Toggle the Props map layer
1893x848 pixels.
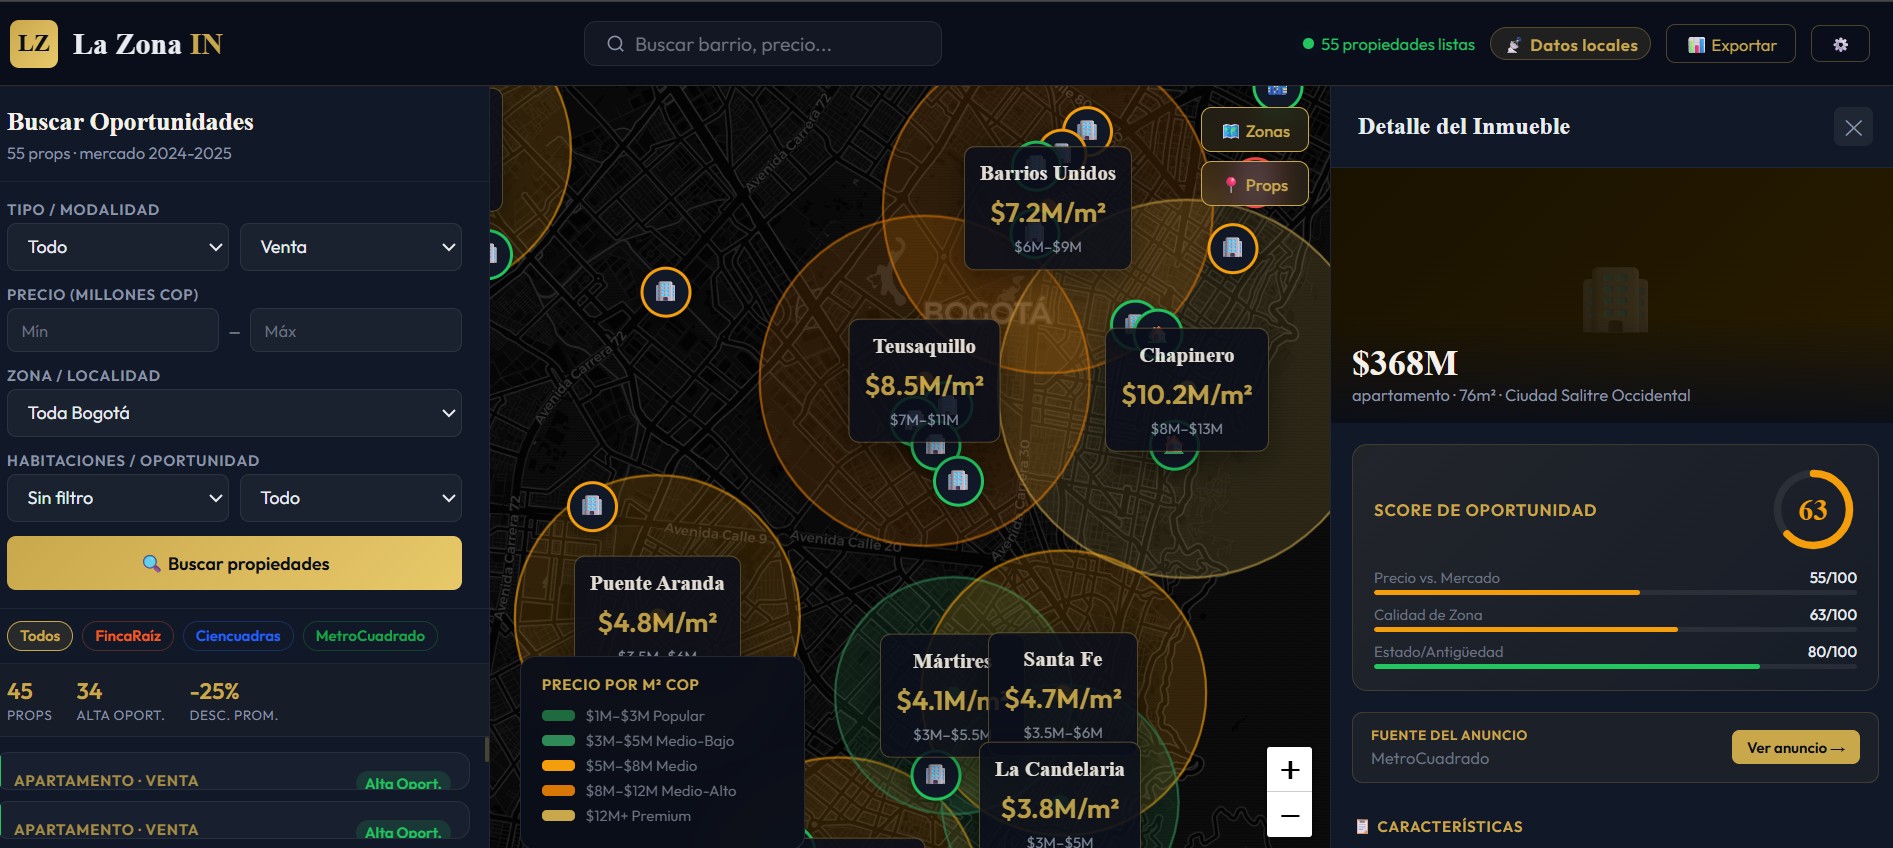1255,185
